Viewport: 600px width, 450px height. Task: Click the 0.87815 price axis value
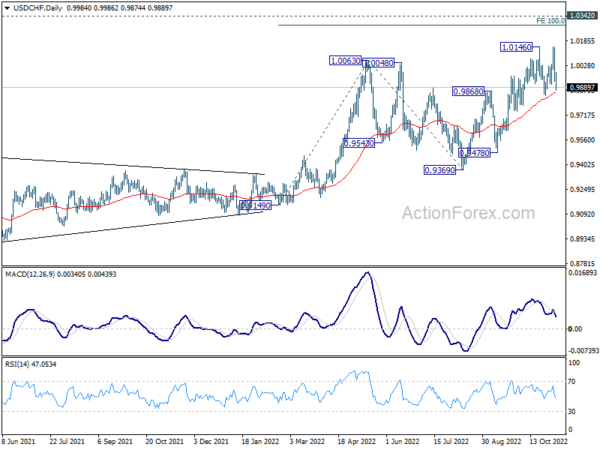pos(582,264)
